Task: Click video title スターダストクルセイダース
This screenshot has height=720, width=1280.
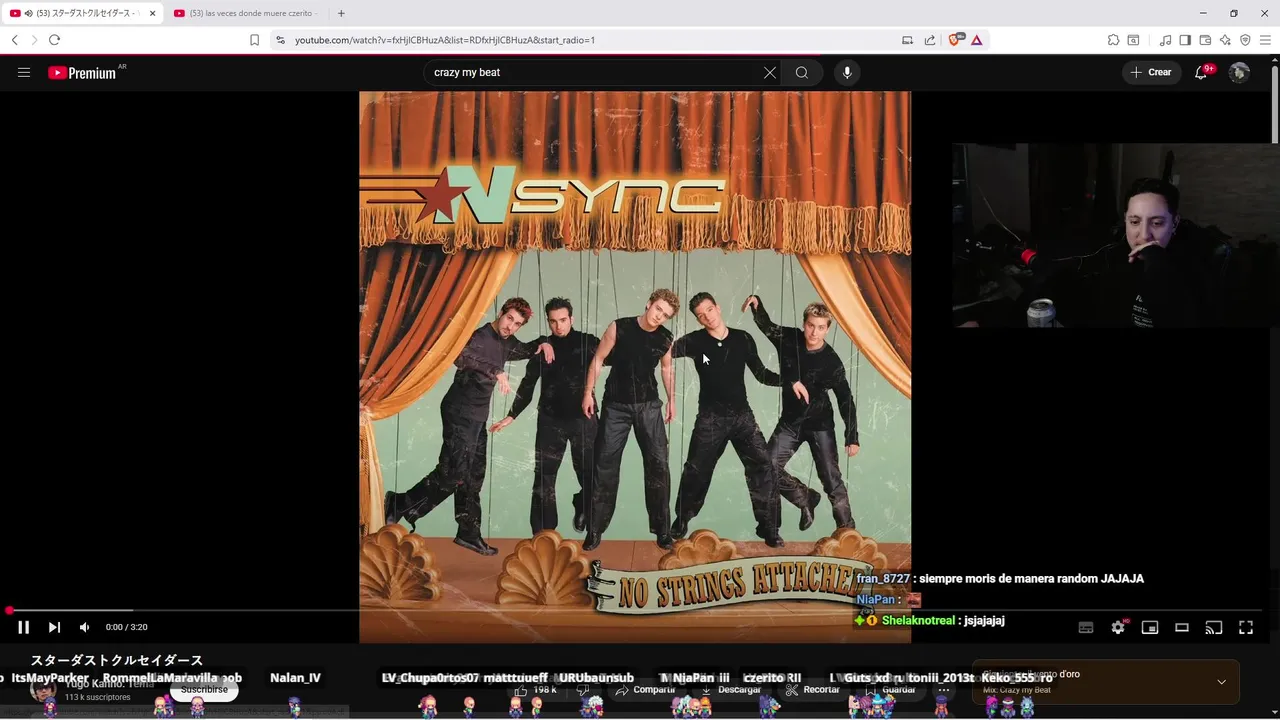Action: point(117,660)
